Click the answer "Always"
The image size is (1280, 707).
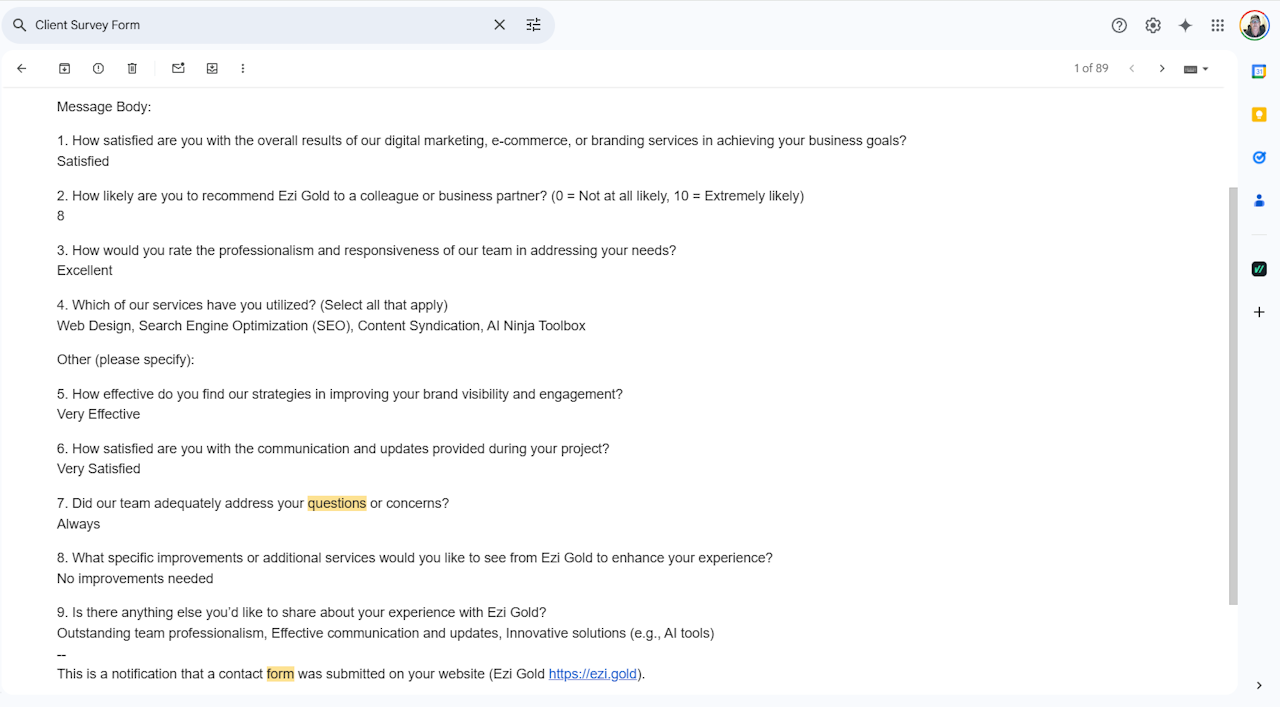79,524
